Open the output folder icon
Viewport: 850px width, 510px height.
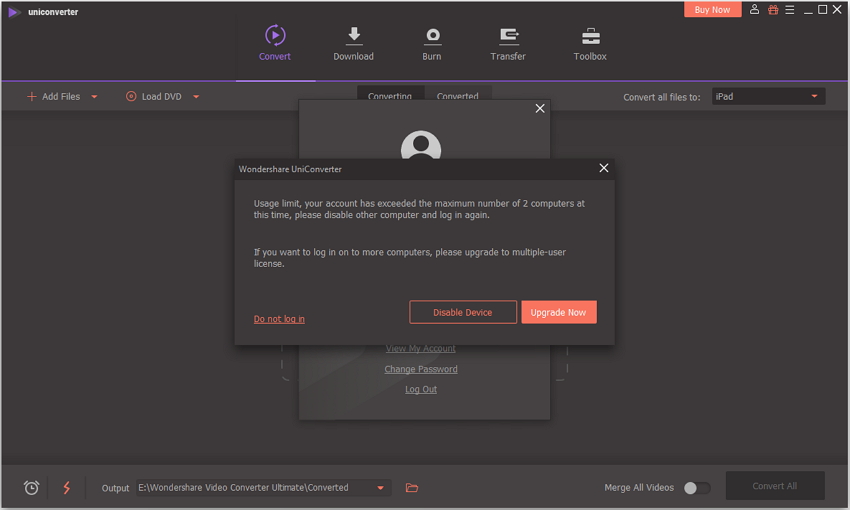pyautogui.click(x=412, y=488)
